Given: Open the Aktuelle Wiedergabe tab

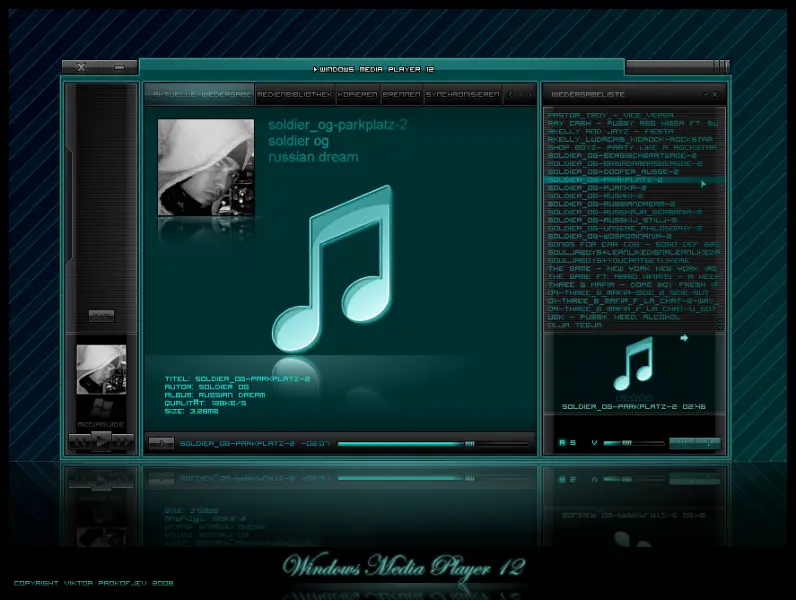Looking at the screenshot, I should coord(200,94).
